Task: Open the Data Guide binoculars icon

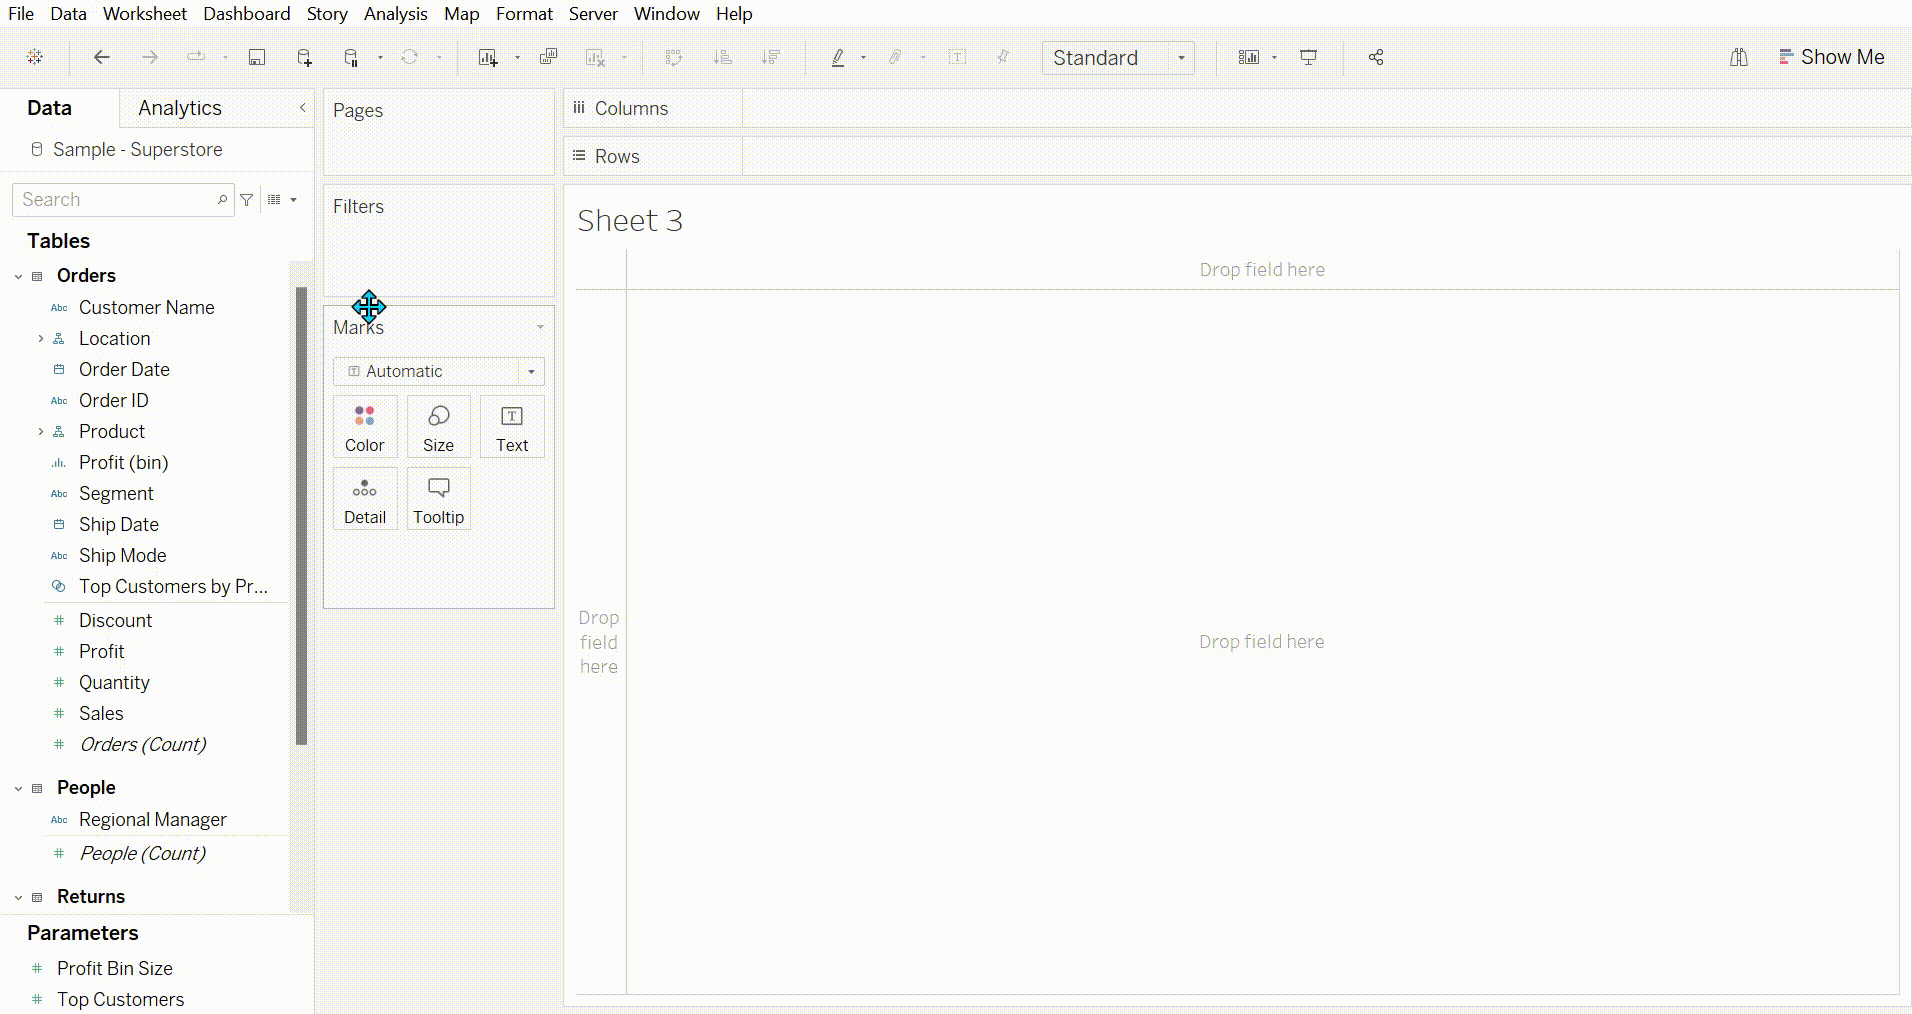Action: point(1738,58)
